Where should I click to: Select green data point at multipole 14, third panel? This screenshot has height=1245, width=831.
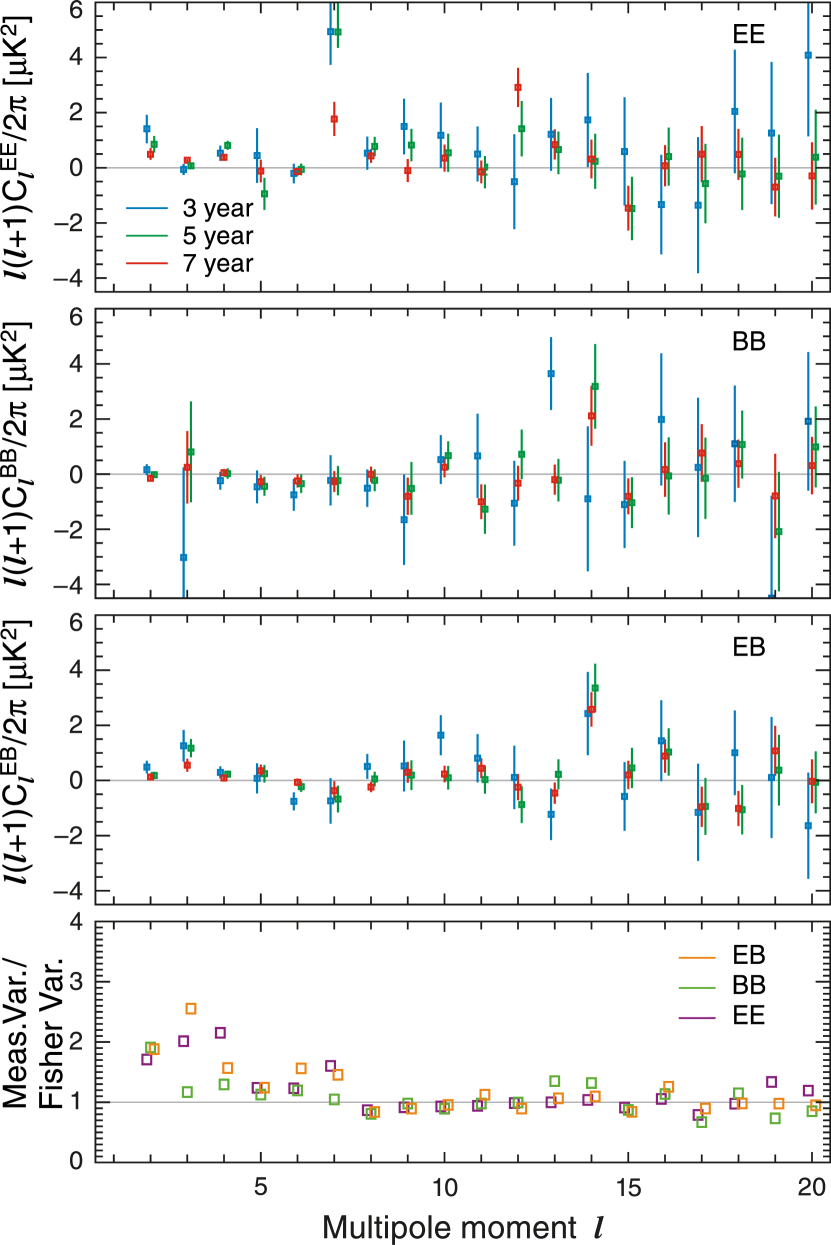[x=595, y=688]
